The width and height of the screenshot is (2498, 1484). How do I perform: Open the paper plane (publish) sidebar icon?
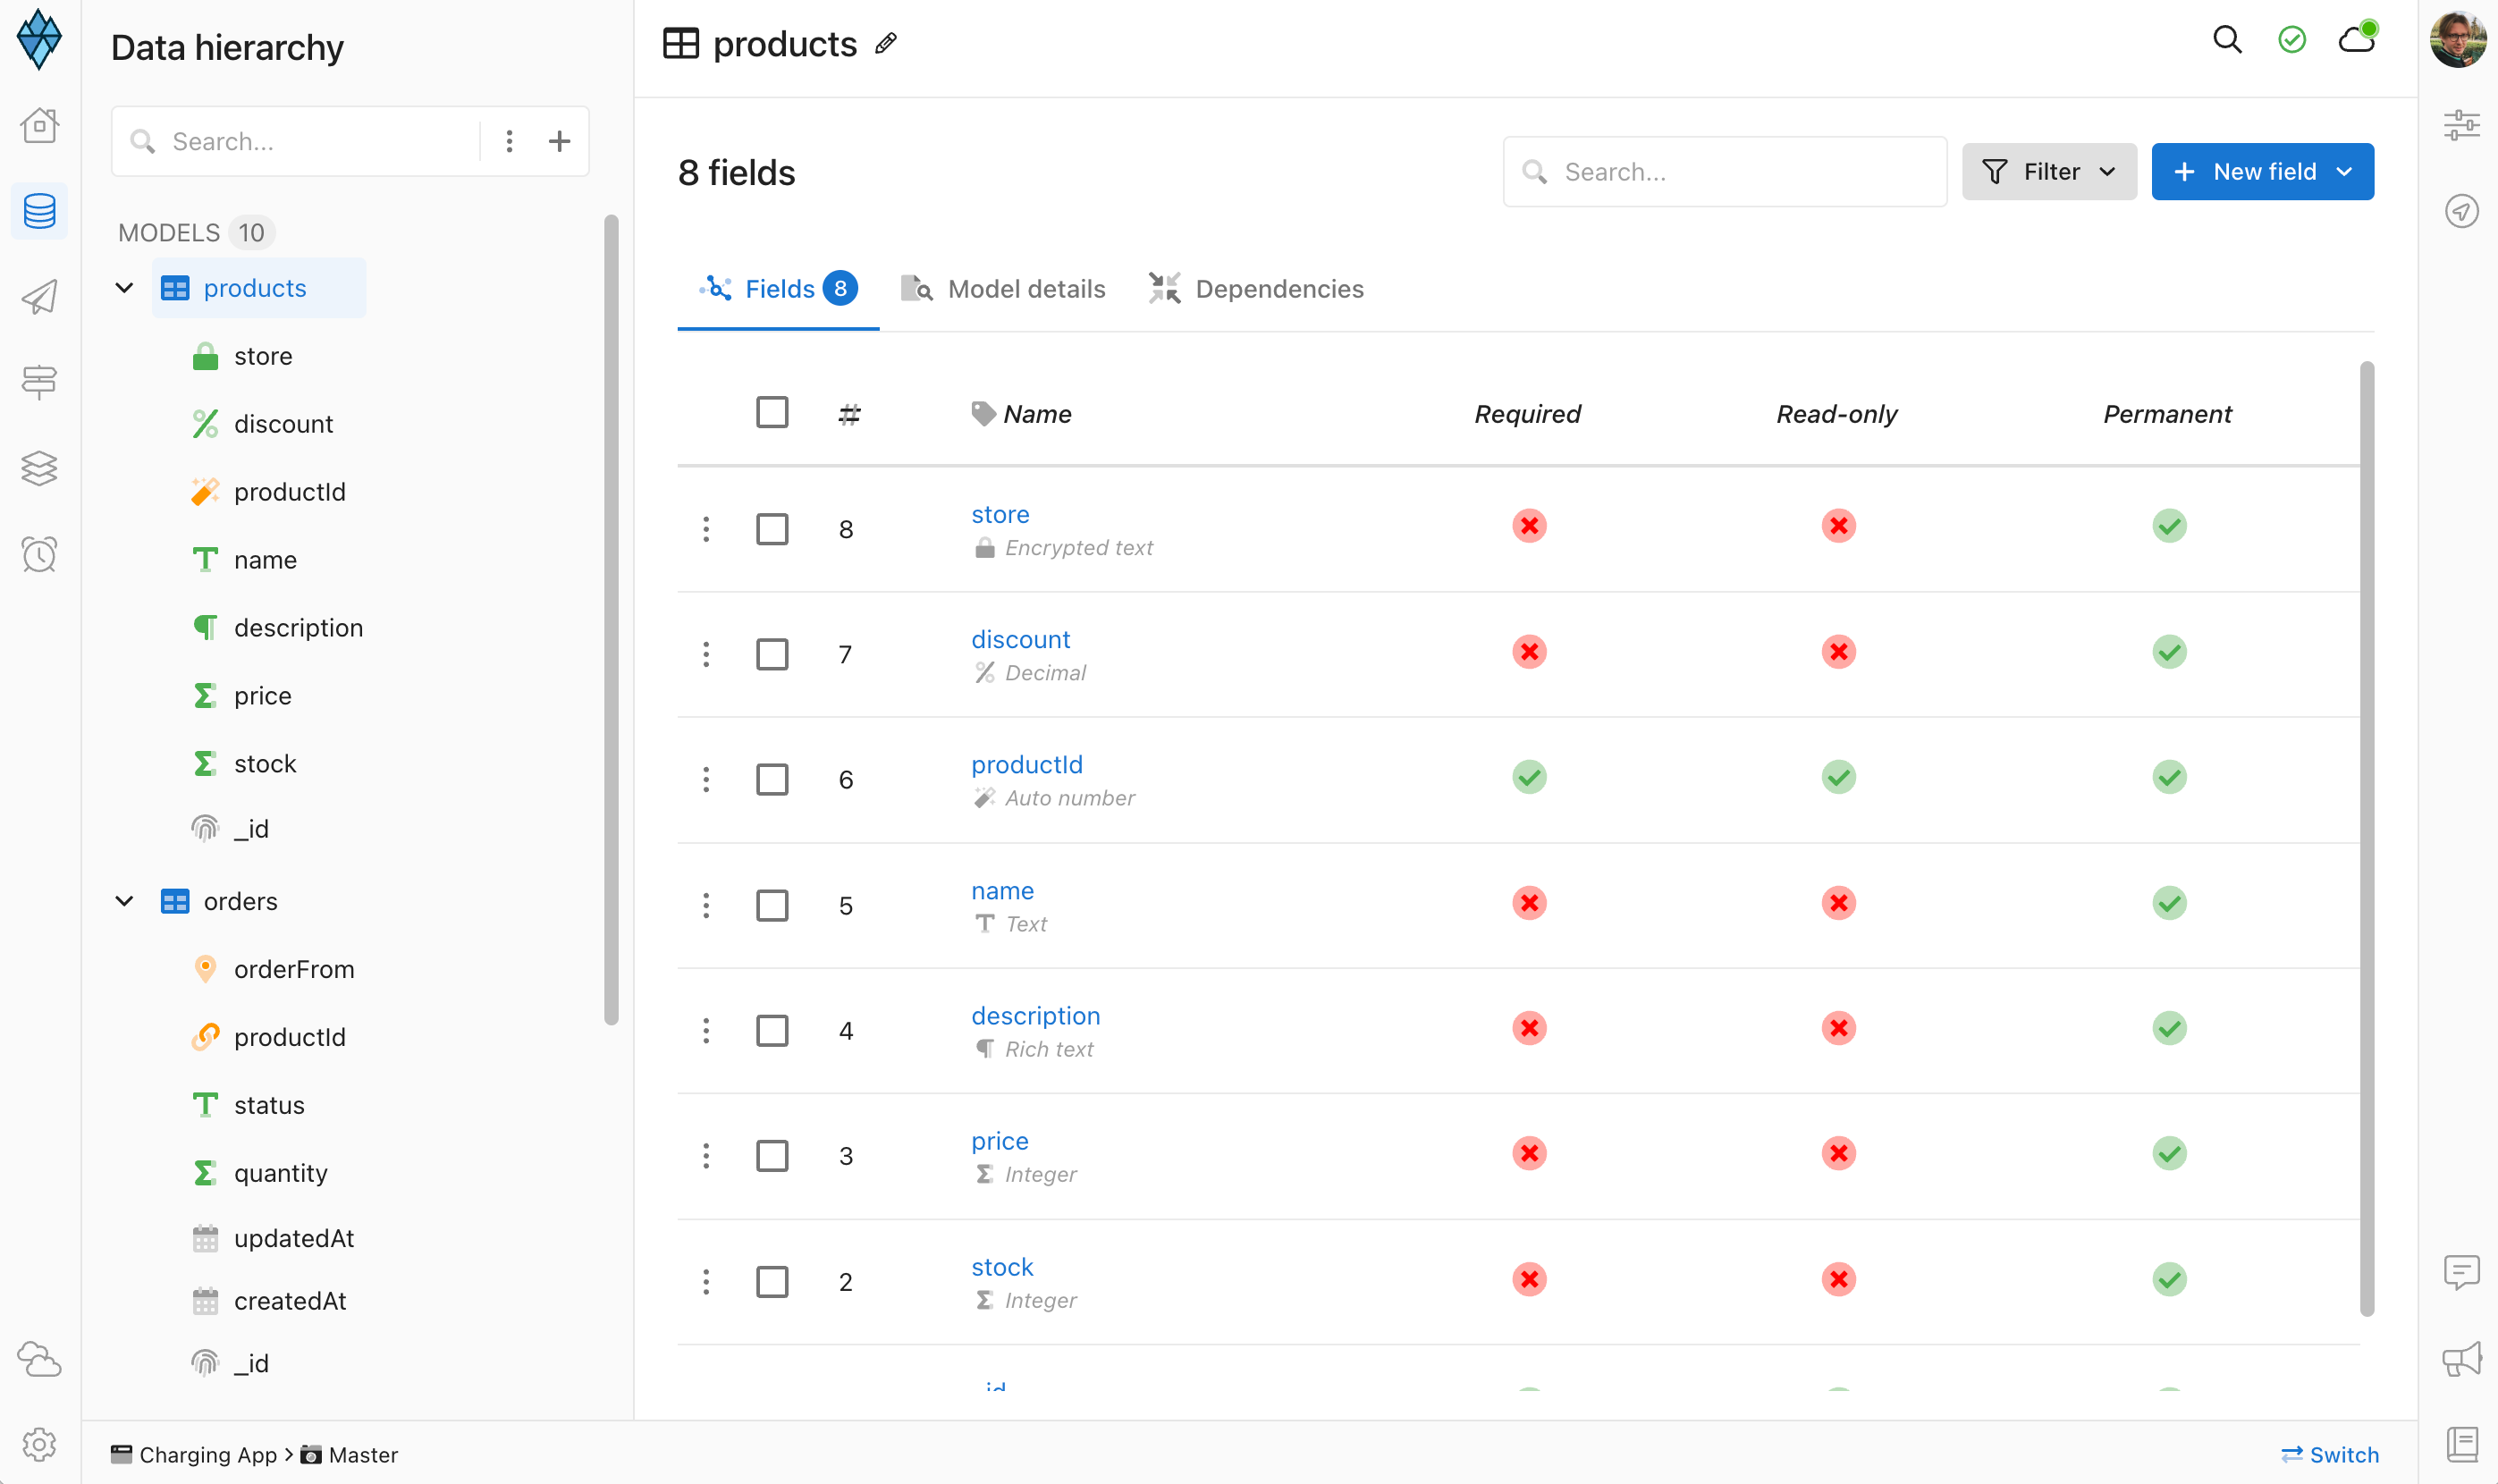39,296
